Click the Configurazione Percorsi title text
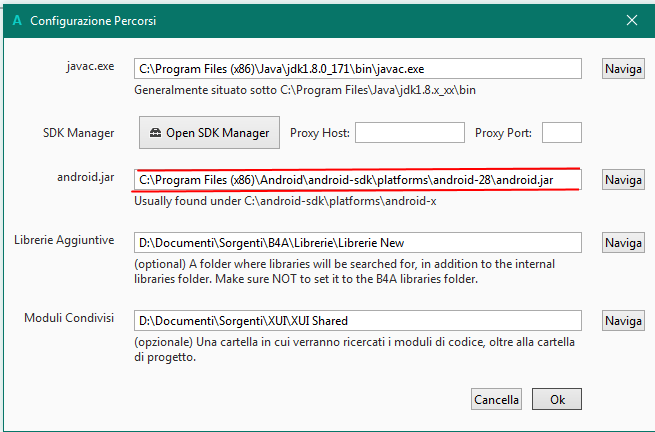The image size is (655, 432). (x=92, y=20)
